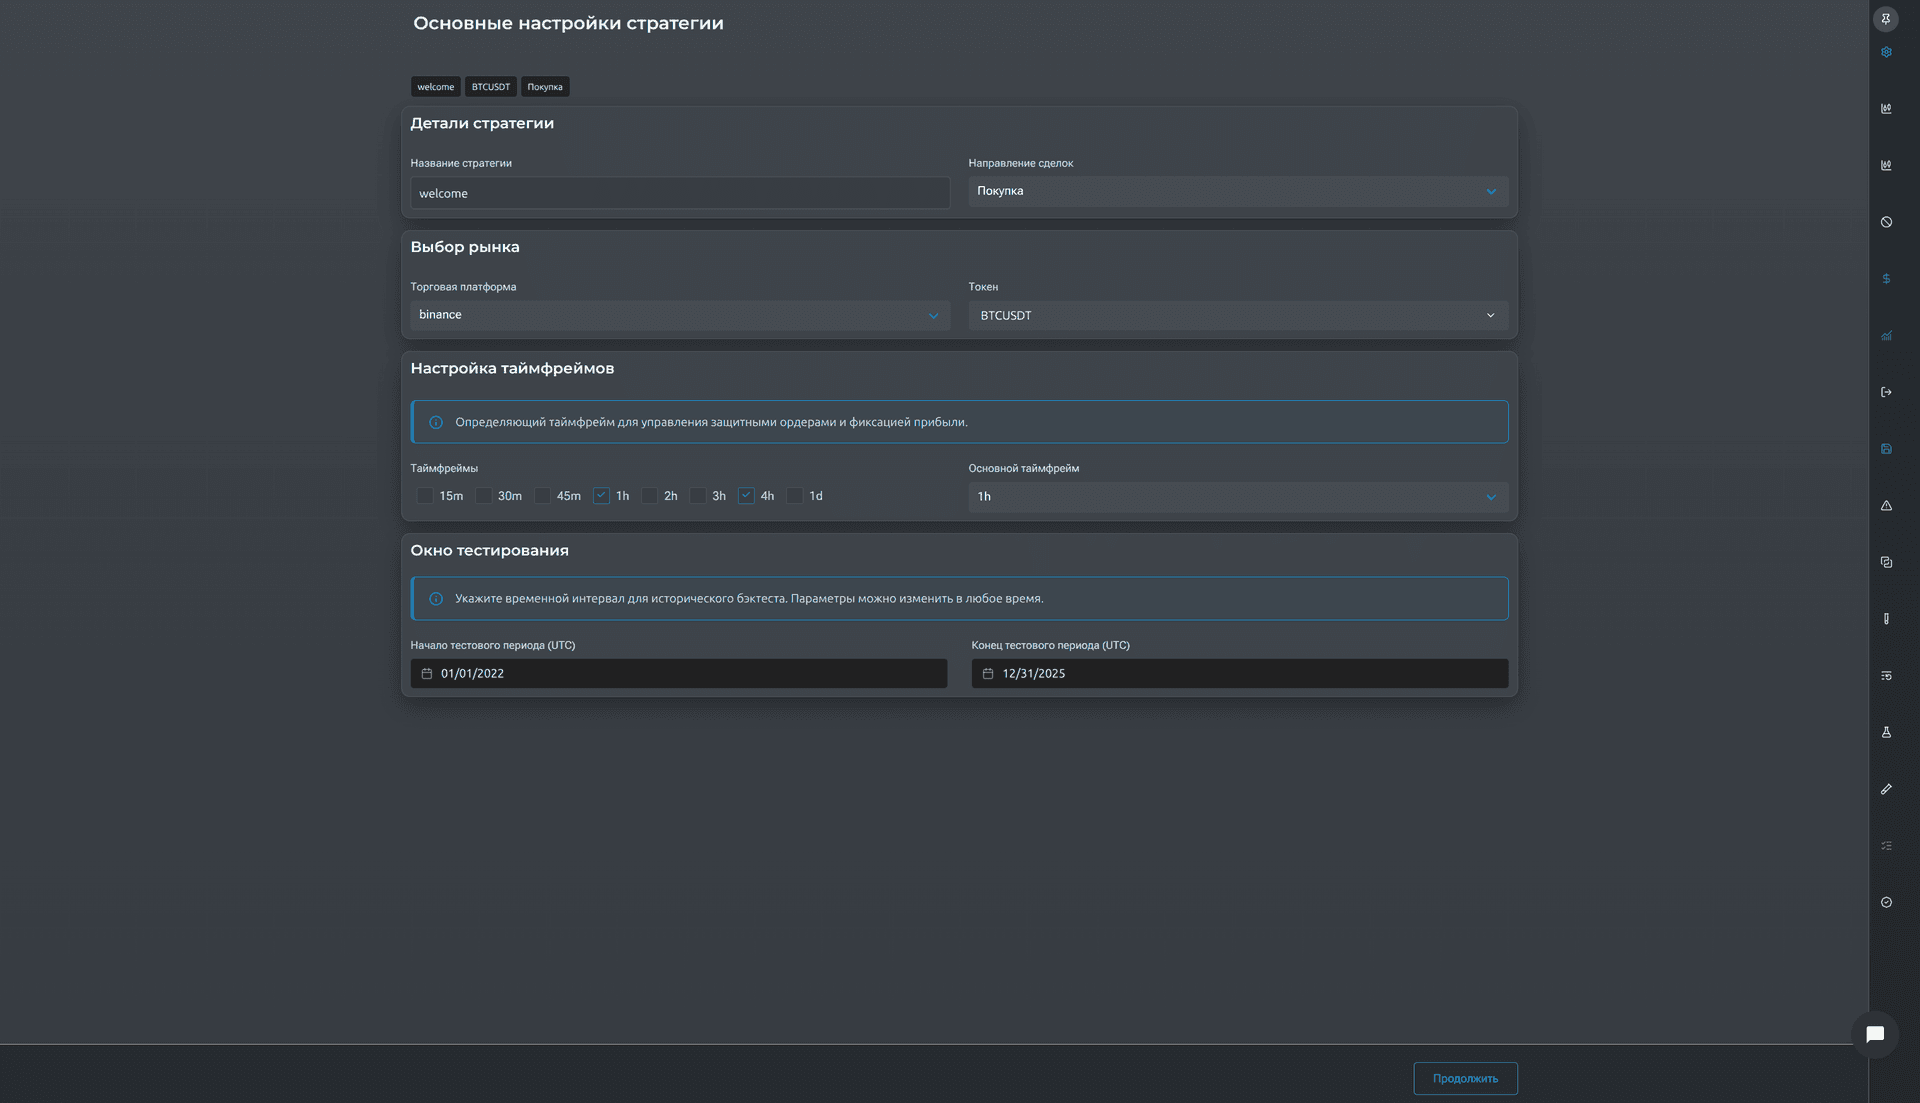Click info icon in the backtest interval notice
This screenshot has height=1103, width=1920.
coord(436,599)
